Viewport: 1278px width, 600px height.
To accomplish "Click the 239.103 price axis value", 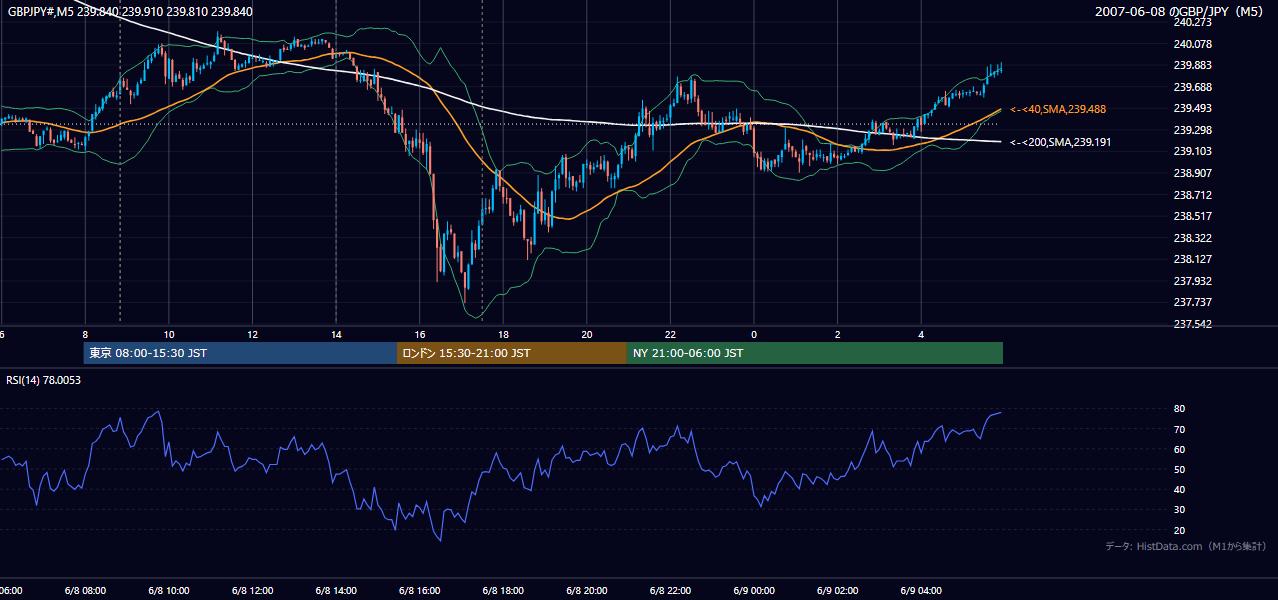I will pyautogui.click(x=1191, y=151).
